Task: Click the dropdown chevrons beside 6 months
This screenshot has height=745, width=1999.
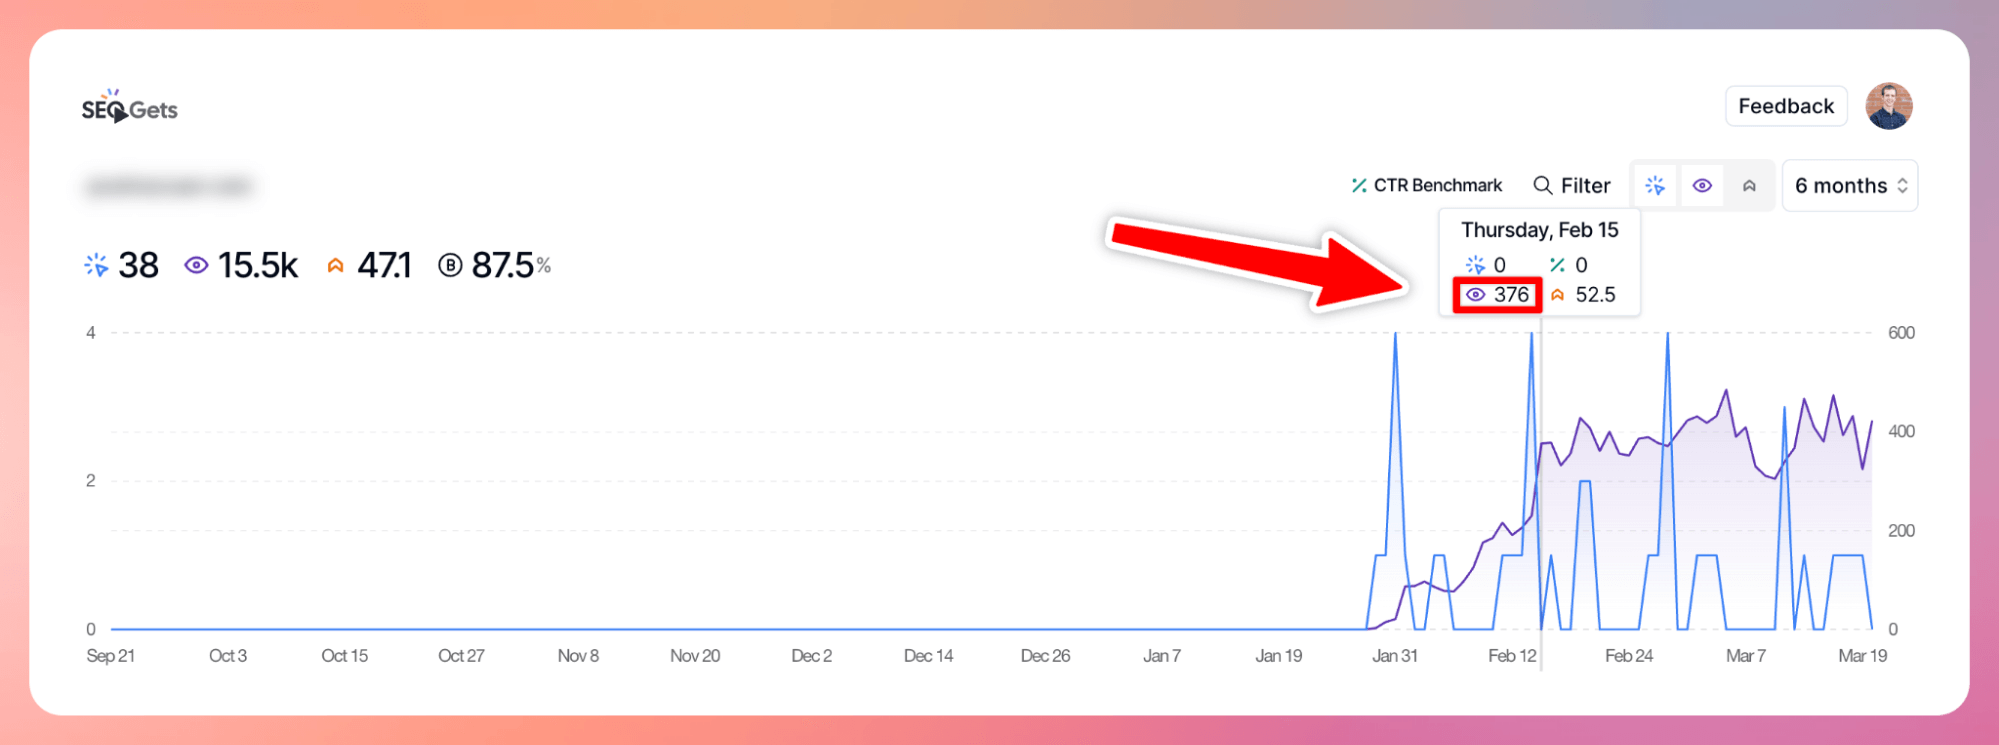Action: pos(1902,186)
